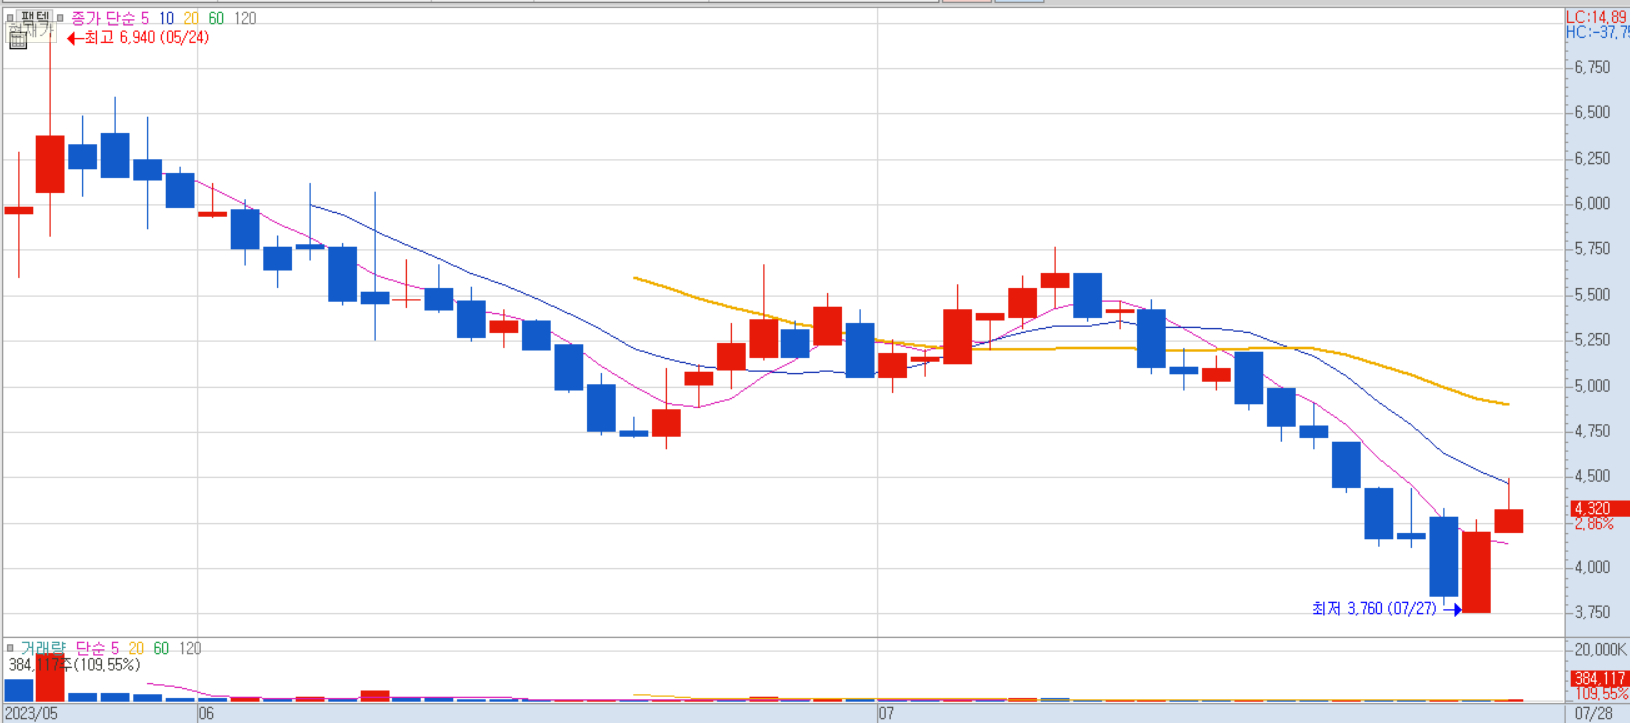
Task: Click the 2.86% change label on price axis
Action: pos(1594,523)
